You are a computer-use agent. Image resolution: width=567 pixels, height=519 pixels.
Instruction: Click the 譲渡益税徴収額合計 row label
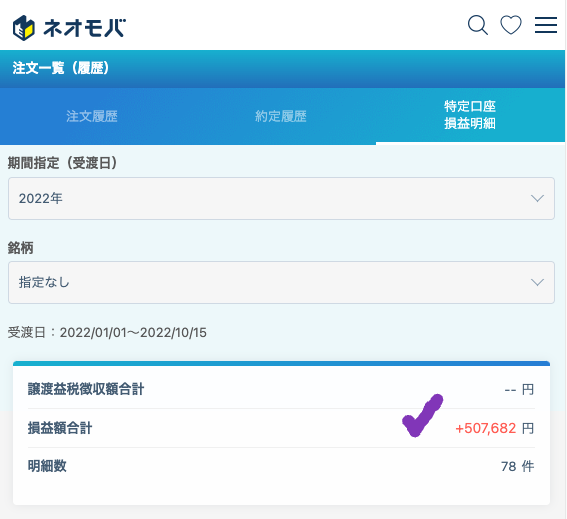click(x=86, y=389)
